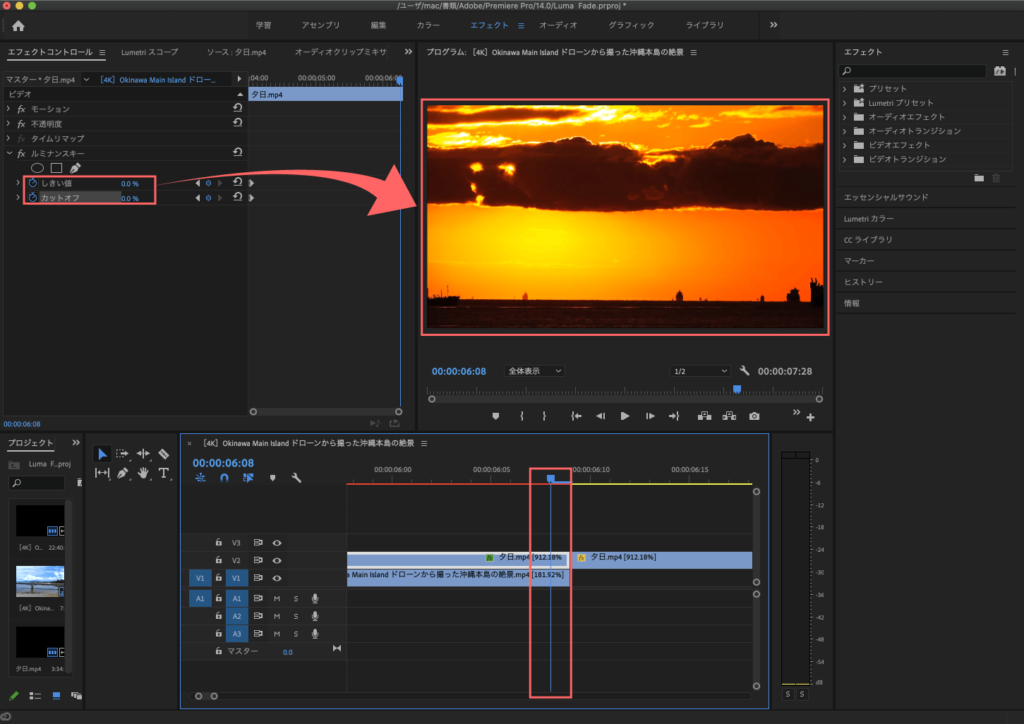
Task: Select the Ripple Edit tool
Action: [x=143, y=454]
